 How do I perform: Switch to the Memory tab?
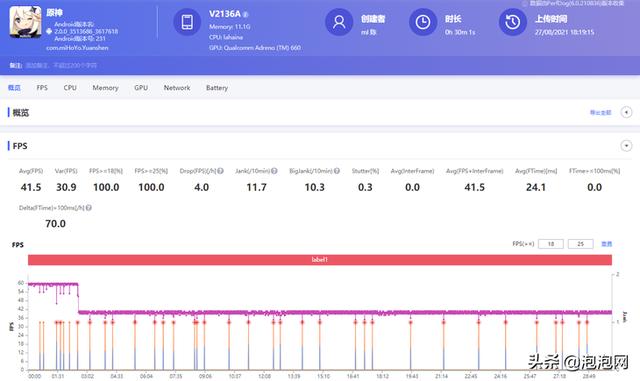105,88
